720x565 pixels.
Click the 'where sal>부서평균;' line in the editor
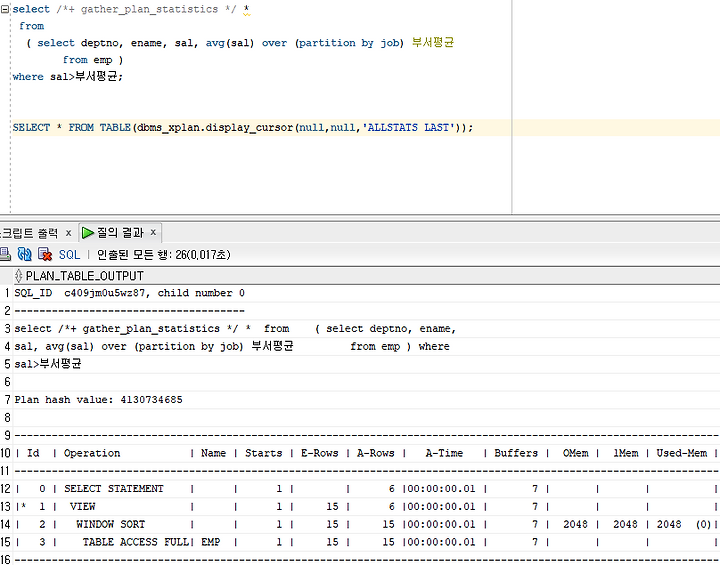tap(68, 77)
